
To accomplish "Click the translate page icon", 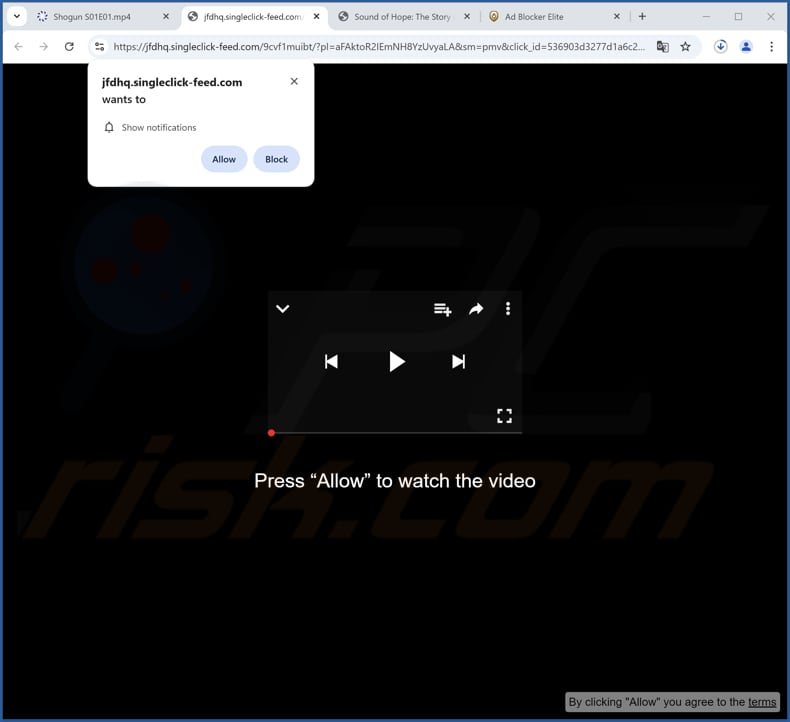I will pyautogui.click(x=662, y=47).
